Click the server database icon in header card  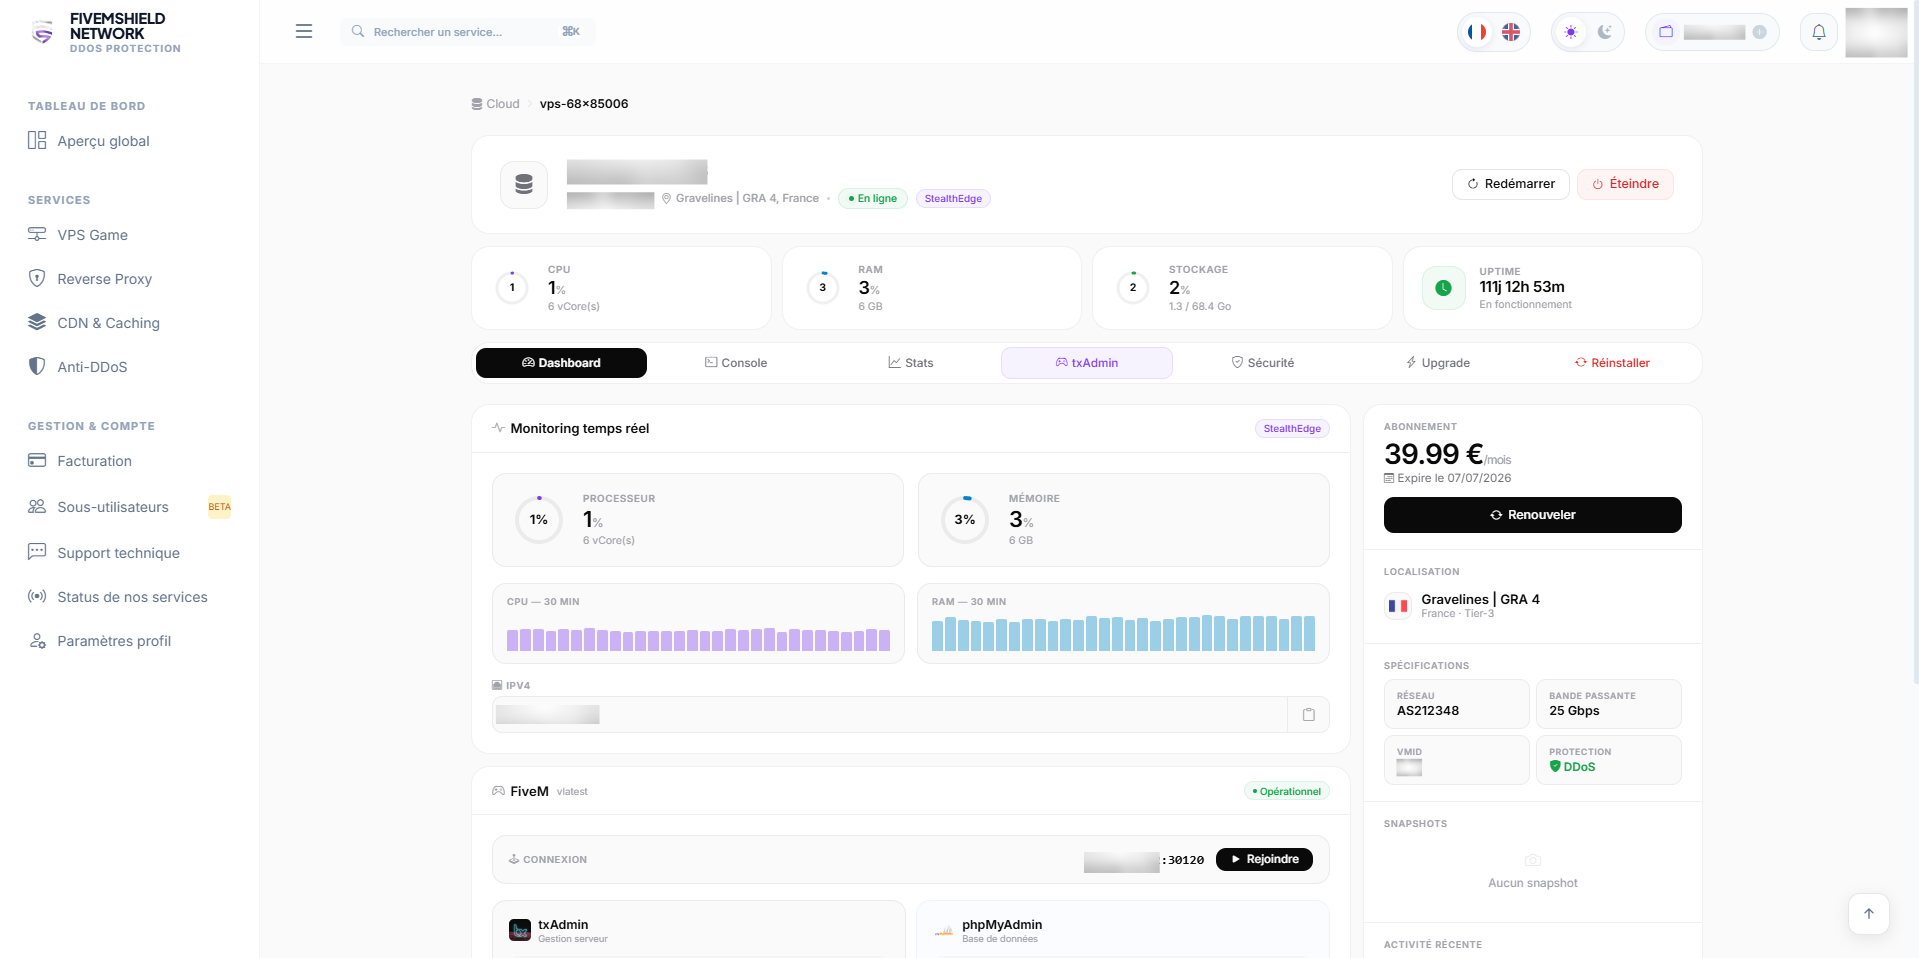point(524,184)
